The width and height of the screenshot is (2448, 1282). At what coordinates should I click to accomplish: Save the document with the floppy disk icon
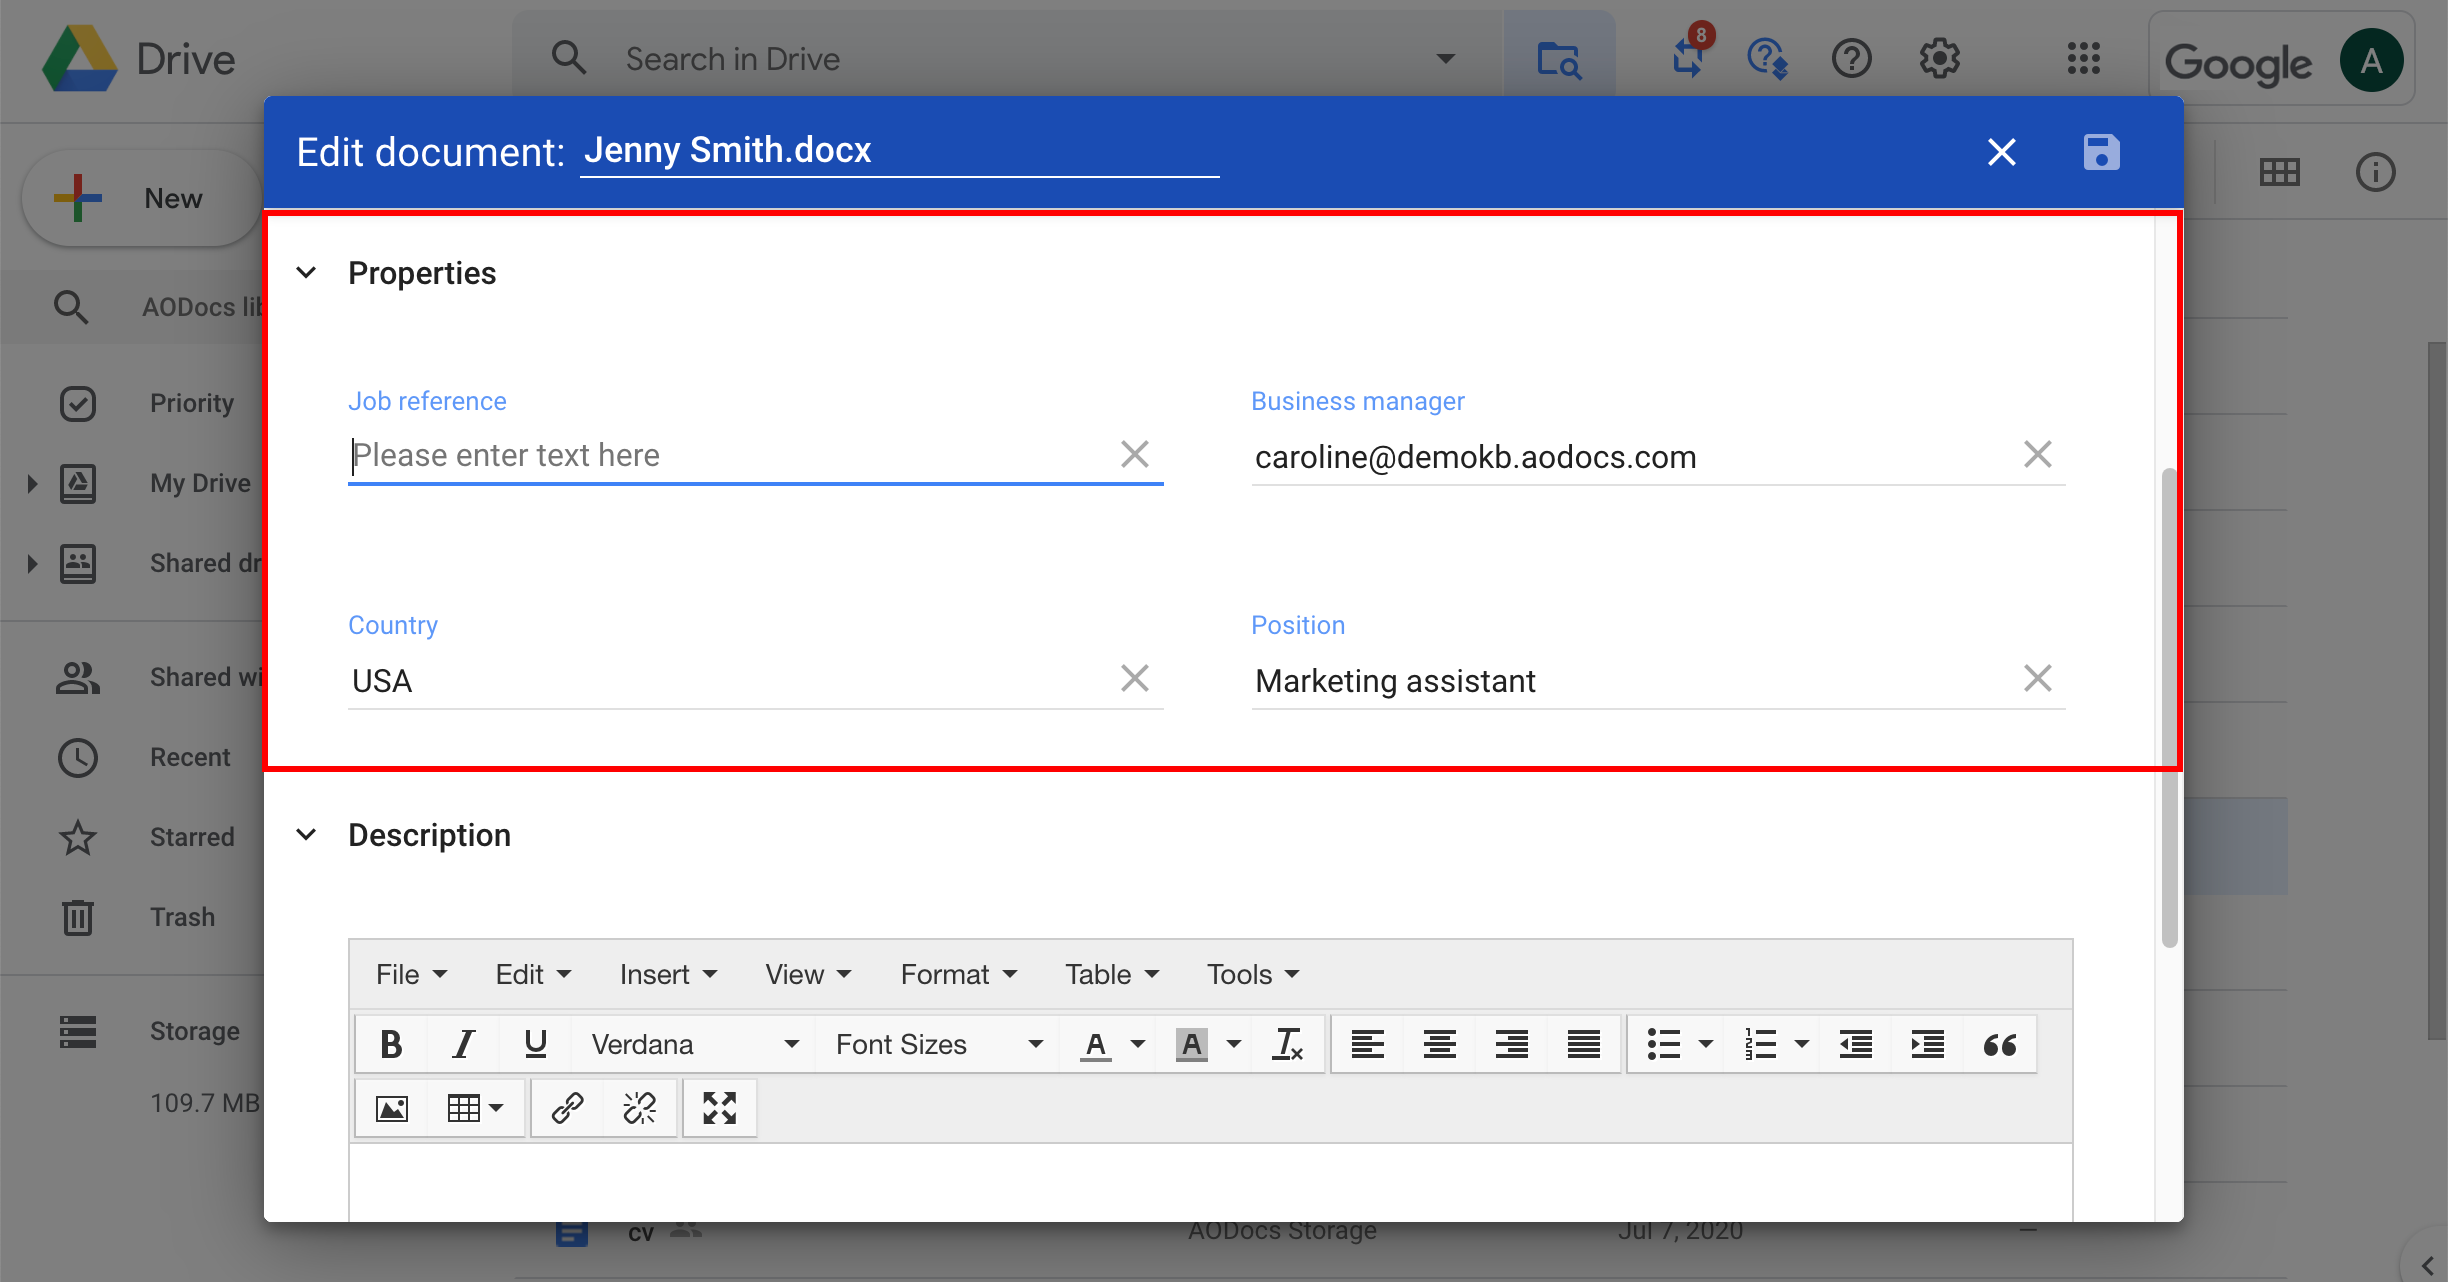coord(2101,152)
